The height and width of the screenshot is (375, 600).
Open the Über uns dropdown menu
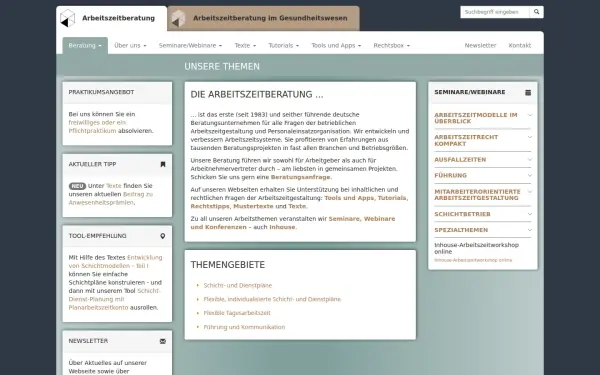click(x=130, y=46)
